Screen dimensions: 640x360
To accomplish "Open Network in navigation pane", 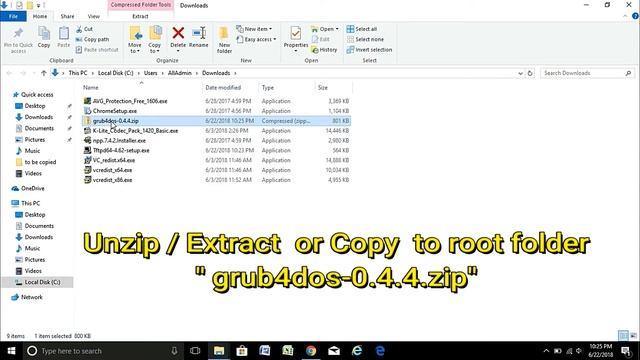I will click(31, 297).
